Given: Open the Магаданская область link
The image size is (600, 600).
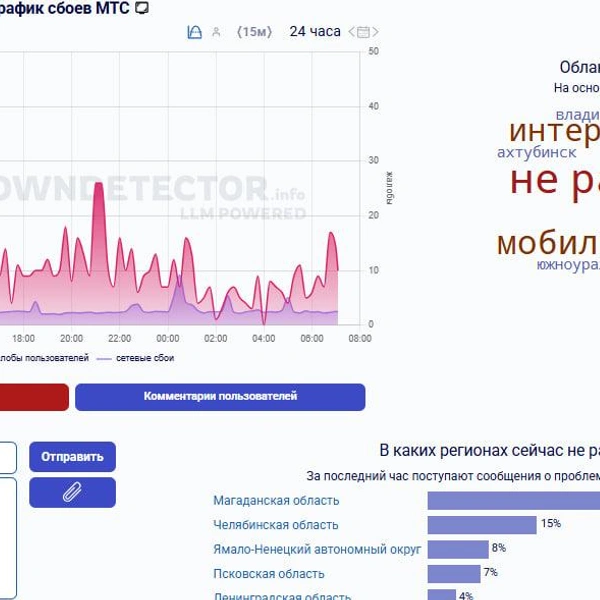Looking at the screenshot, I should click(x=276, y=501).
